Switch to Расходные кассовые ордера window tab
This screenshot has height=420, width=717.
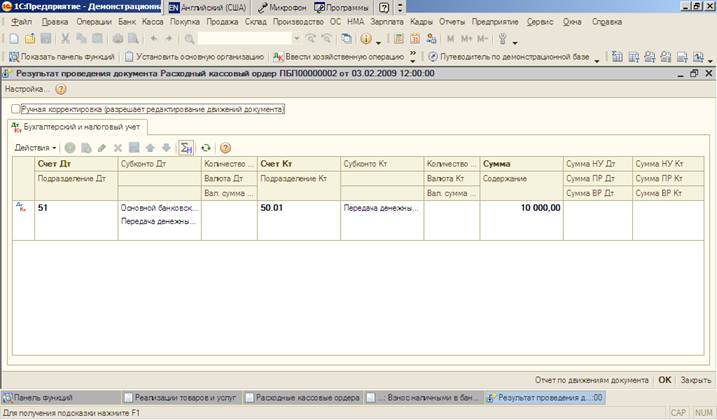[x=303, y=398]
